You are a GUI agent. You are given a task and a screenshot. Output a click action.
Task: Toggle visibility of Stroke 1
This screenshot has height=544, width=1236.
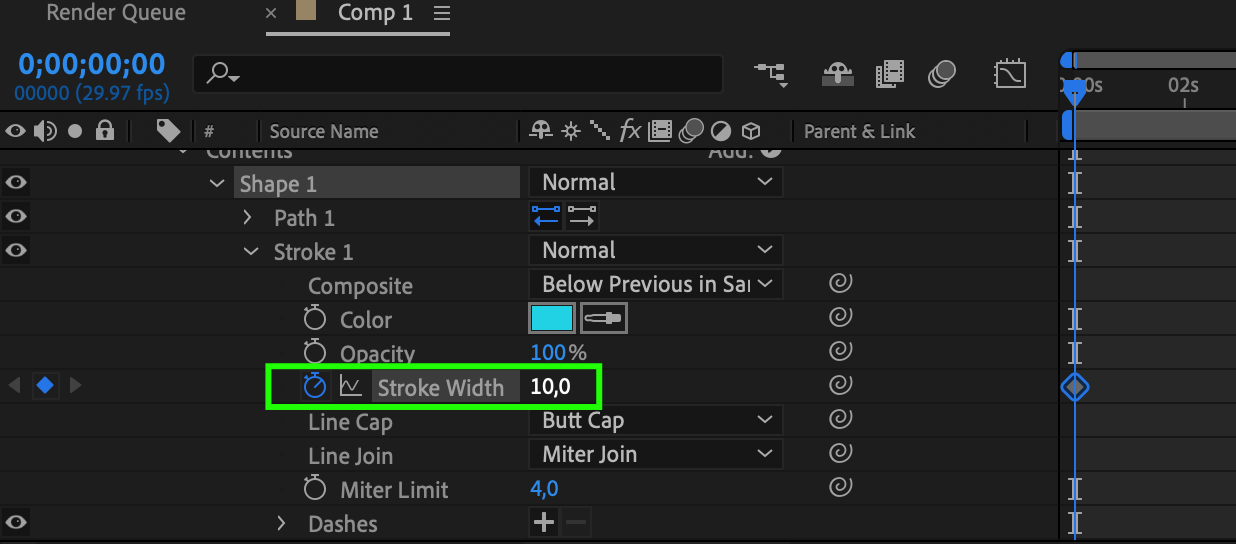(16, 251)
